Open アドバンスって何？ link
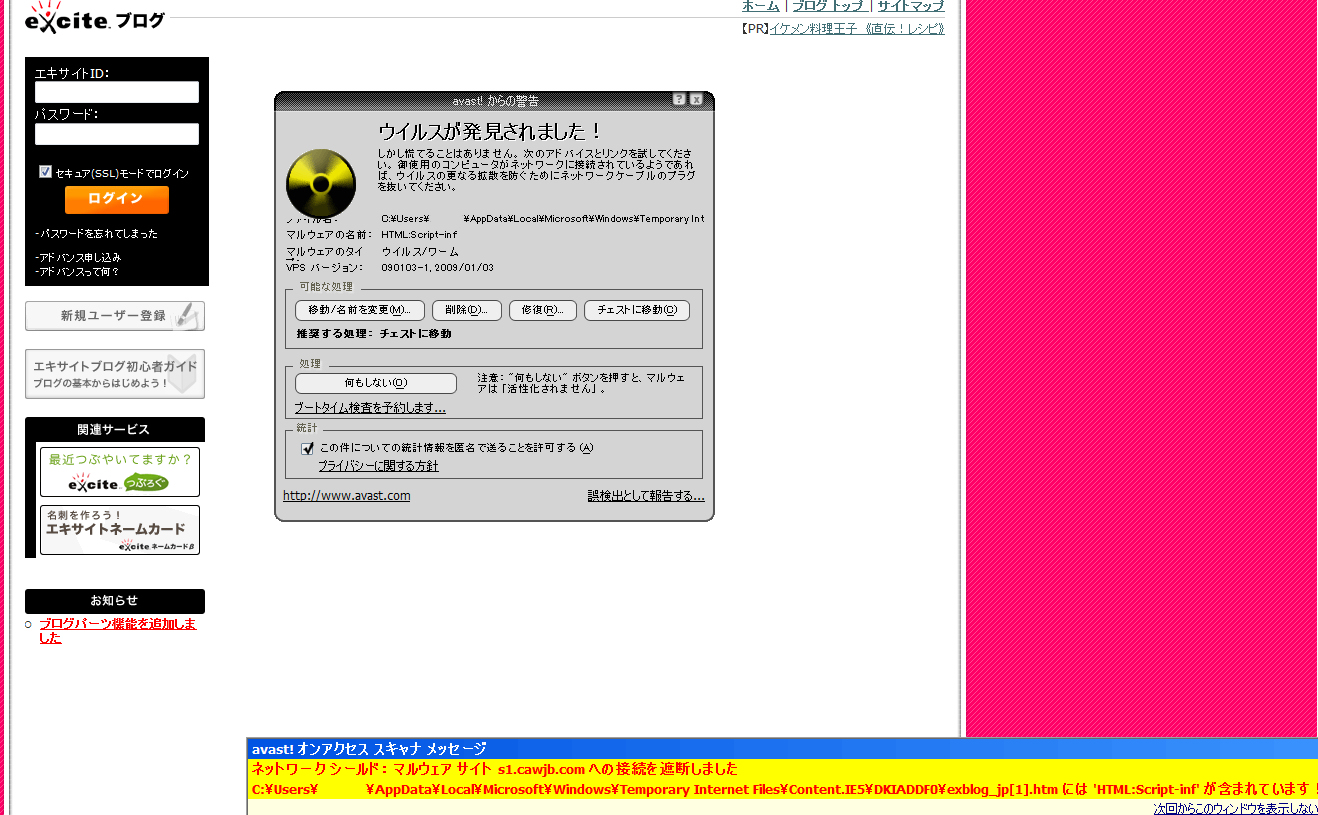Viewport: 1318px width, 815px height. click(x=77, y=272)
